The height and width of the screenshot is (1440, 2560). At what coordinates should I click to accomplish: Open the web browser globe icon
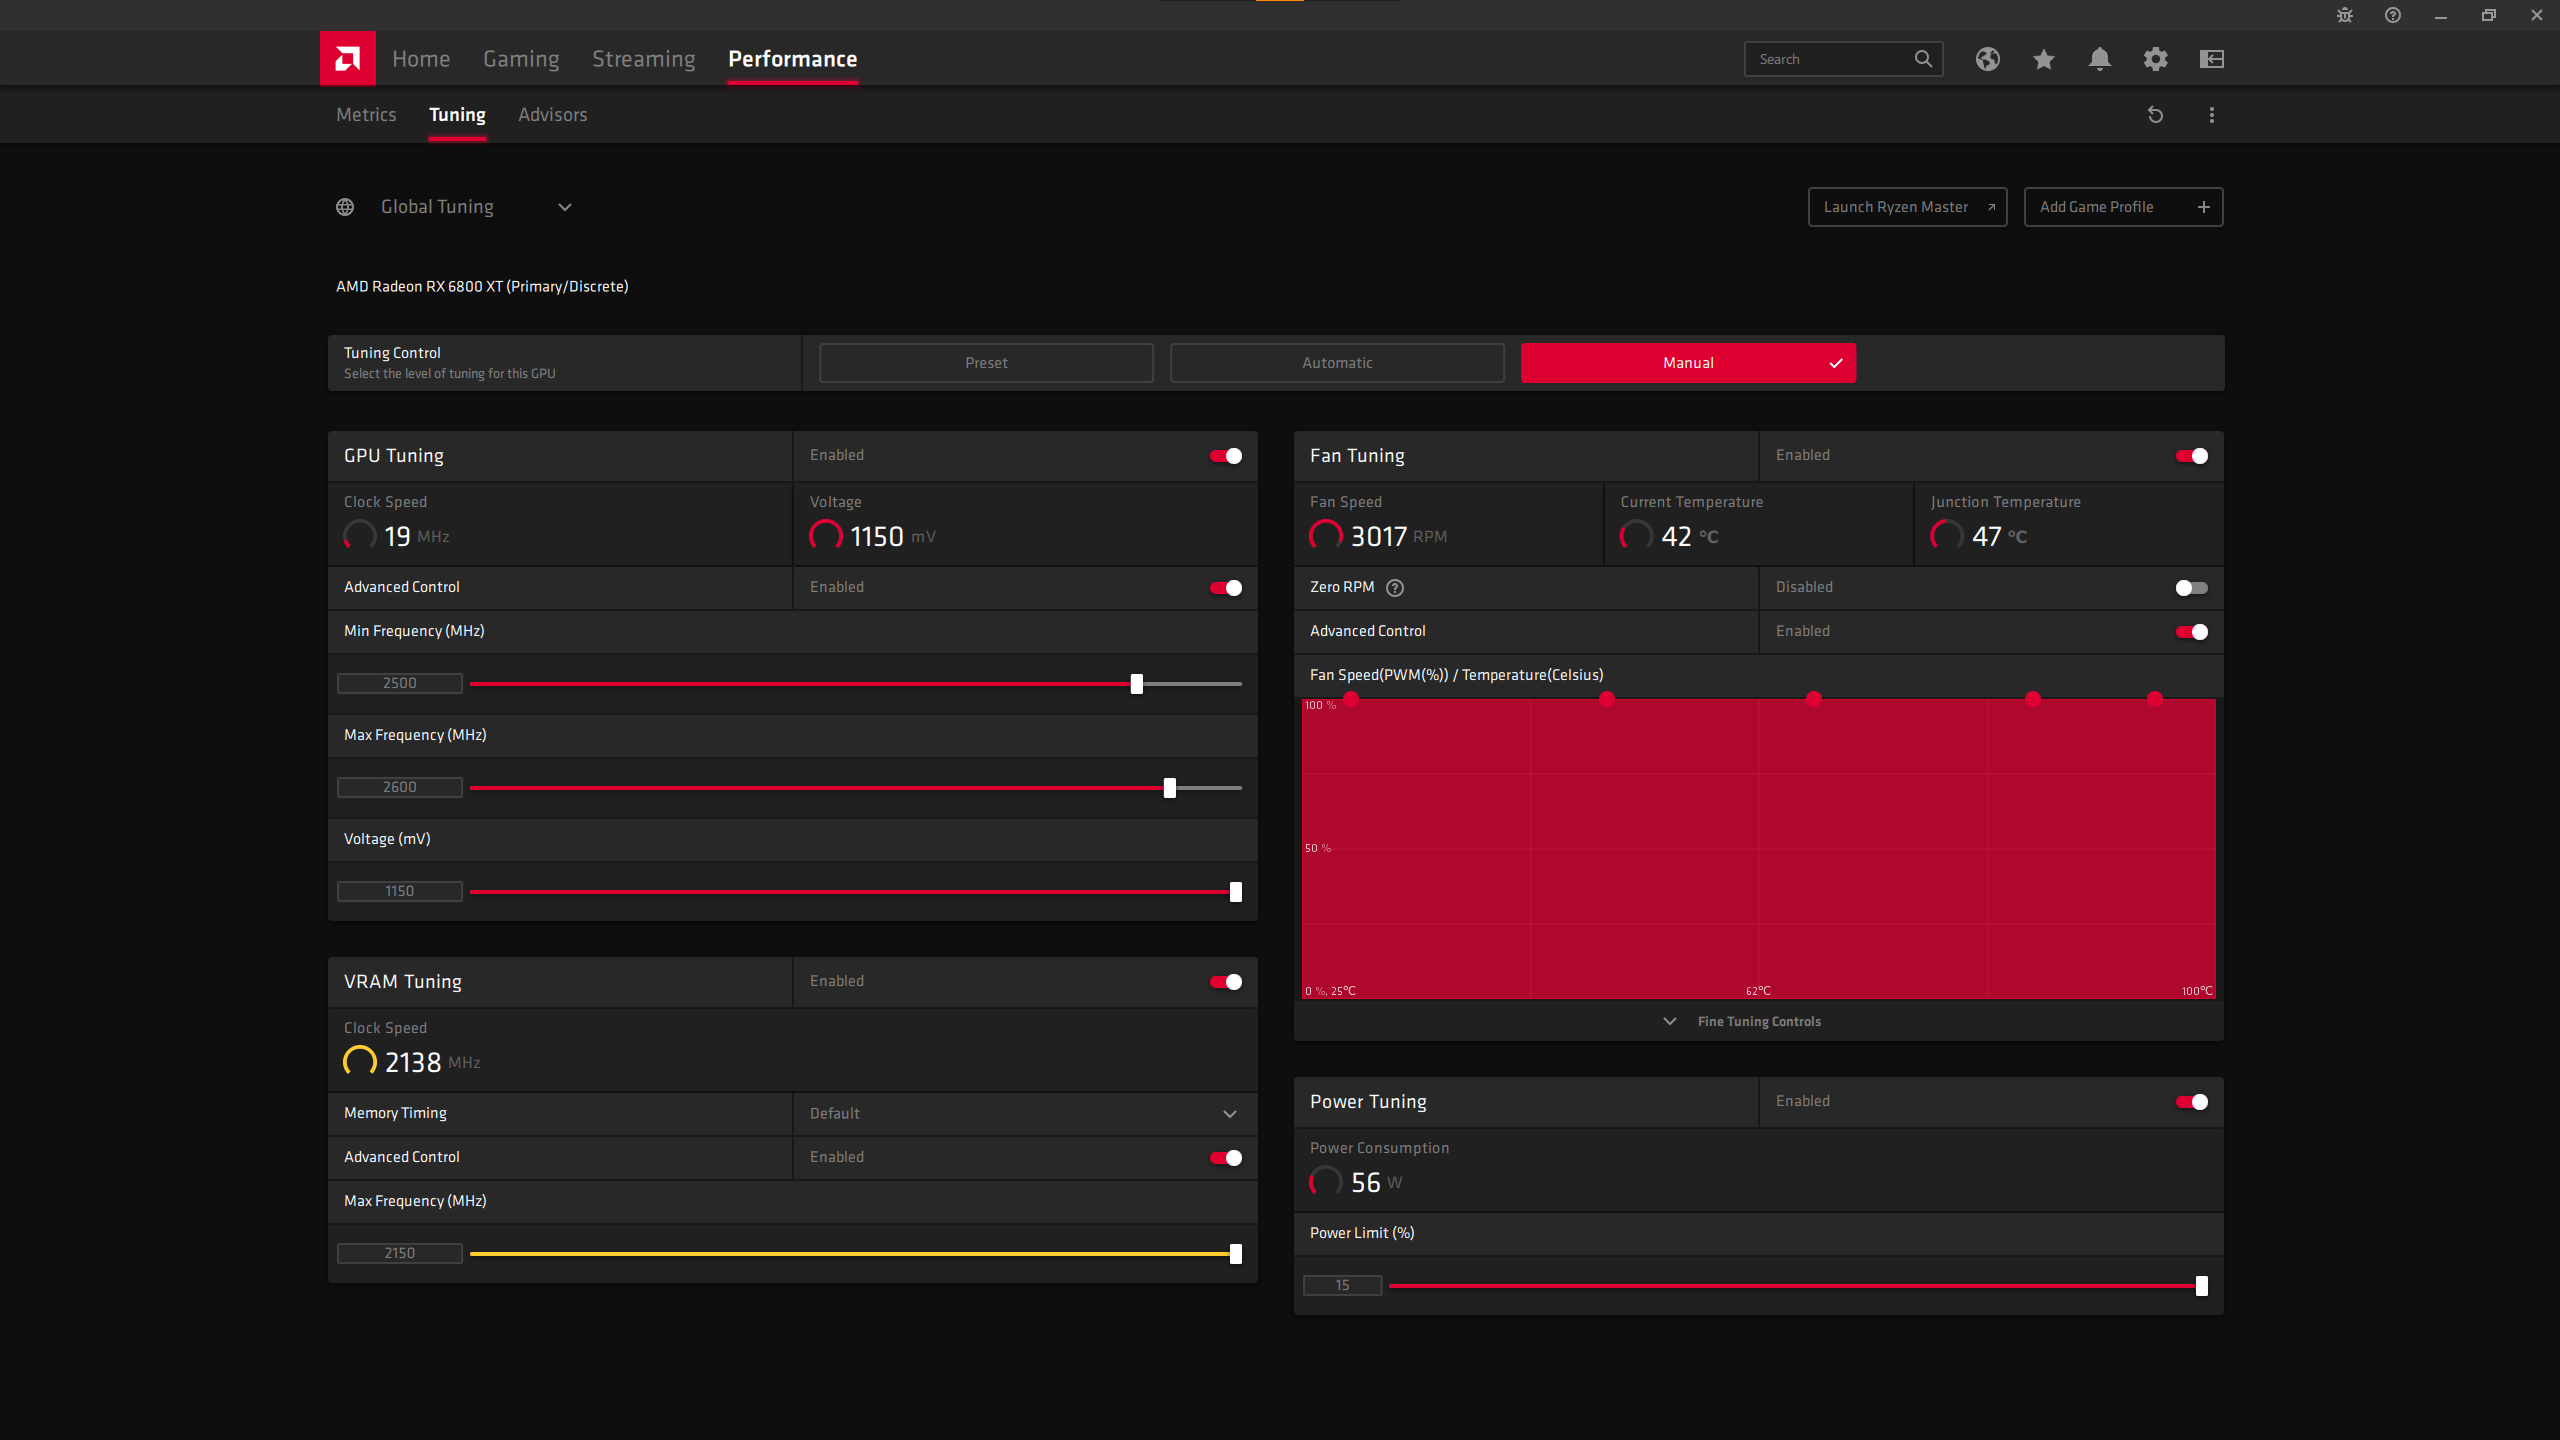[x=1987, y=59]
